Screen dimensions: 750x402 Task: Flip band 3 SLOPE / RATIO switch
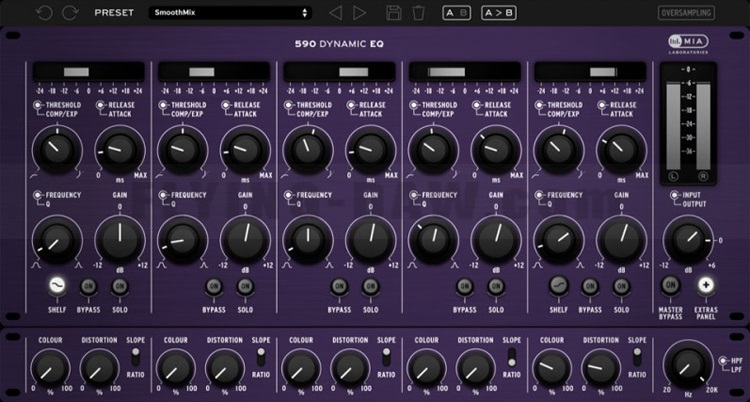tap(386, 357)
